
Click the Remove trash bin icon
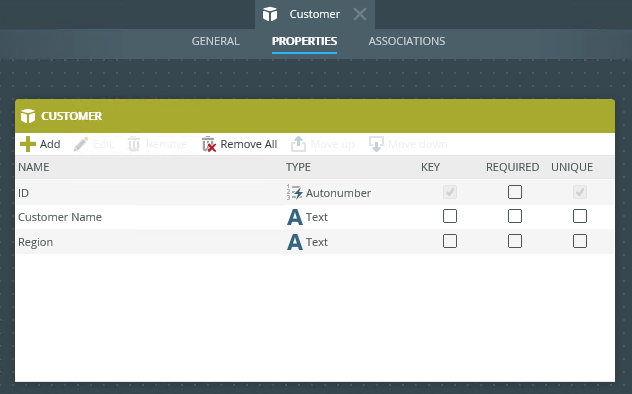(x=134, y=144)
